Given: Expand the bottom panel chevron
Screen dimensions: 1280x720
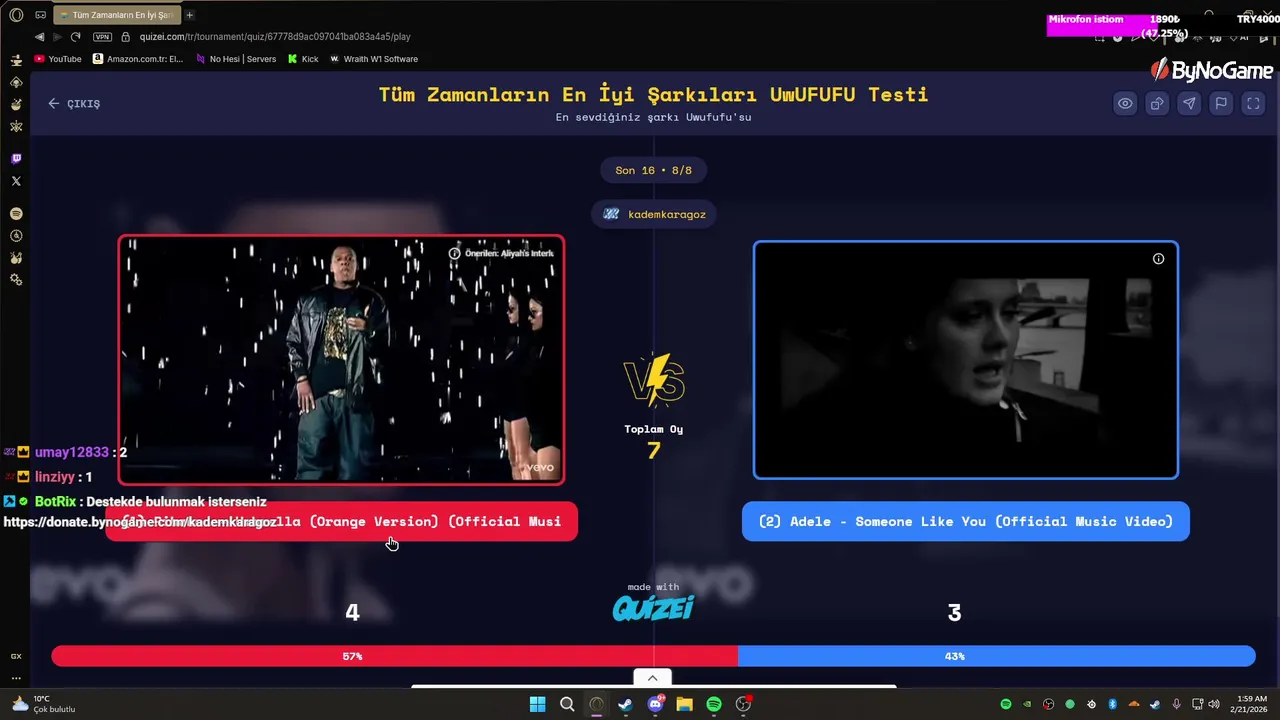Looking at the screenshot, I should (x=652, y=678).
